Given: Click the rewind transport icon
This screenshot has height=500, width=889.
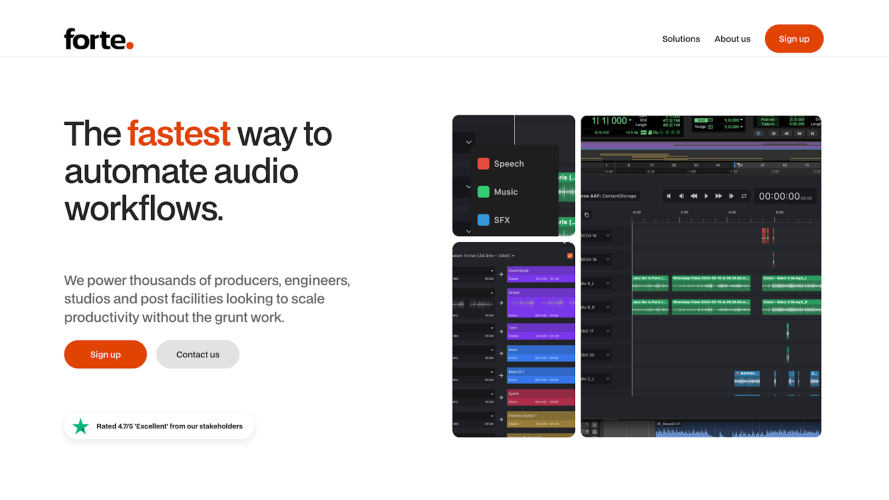Looking at the screenshot, I should (693, 196).
